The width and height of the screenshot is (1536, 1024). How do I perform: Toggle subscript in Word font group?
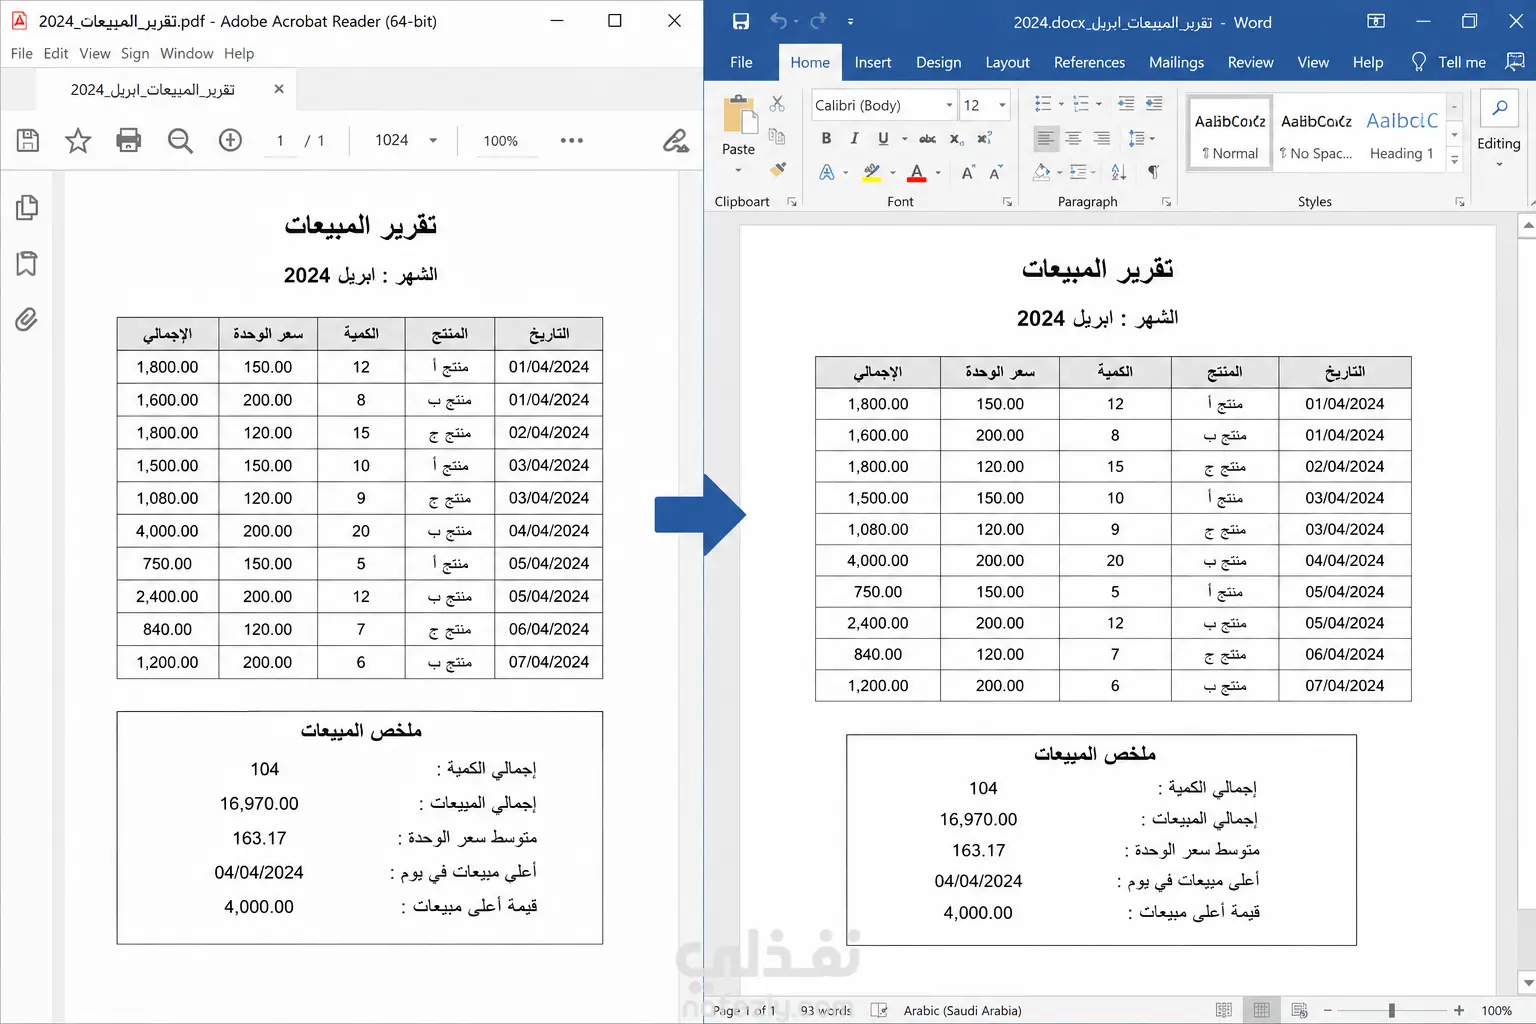957,138
